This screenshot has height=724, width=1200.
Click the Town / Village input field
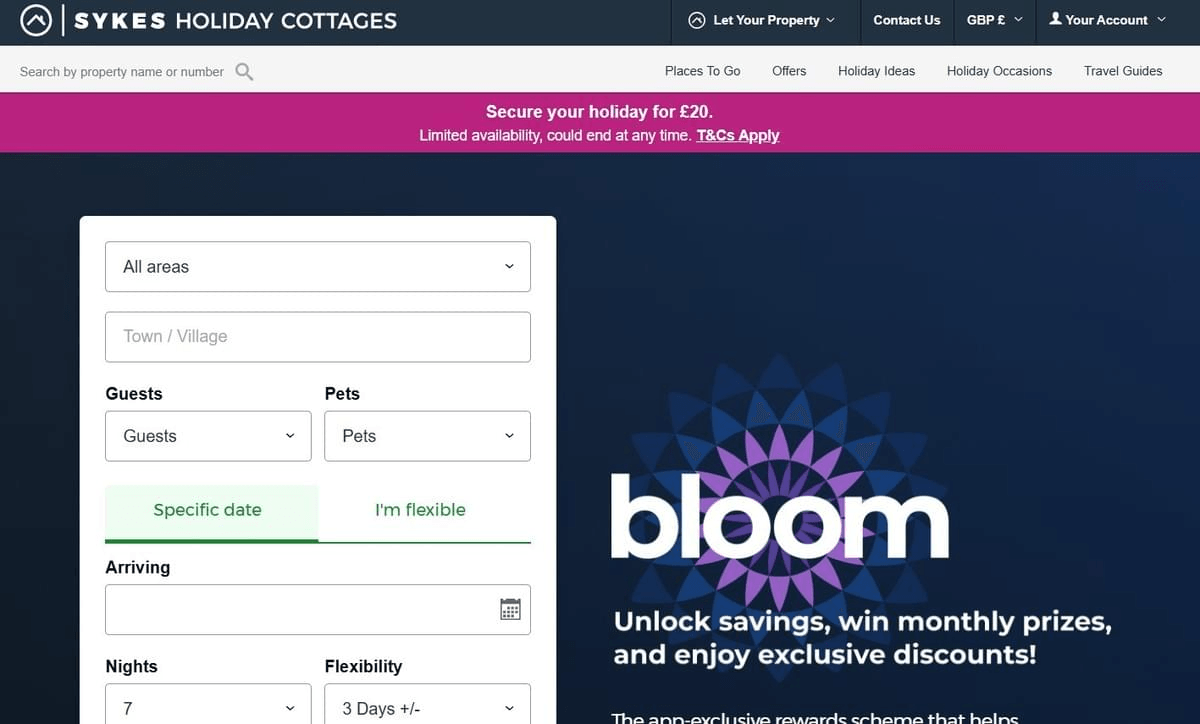[317, 337]
